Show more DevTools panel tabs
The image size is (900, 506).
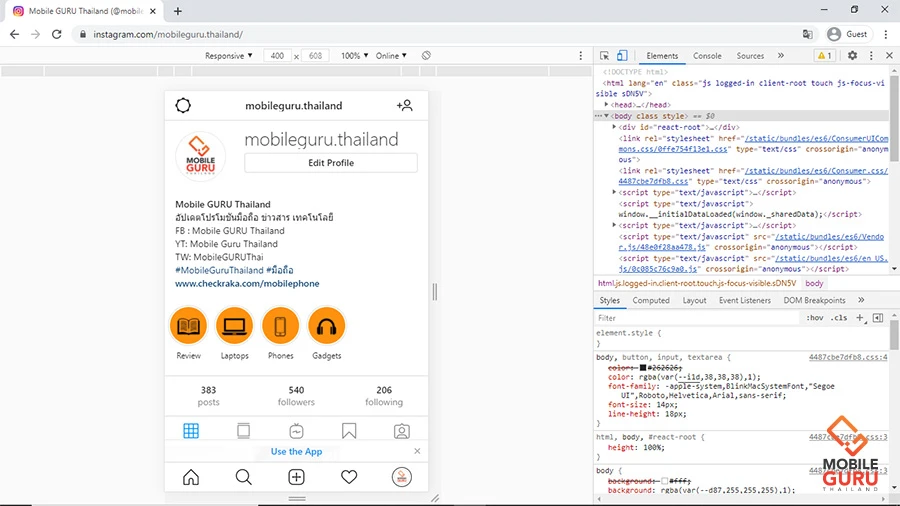tap(781, 56)
